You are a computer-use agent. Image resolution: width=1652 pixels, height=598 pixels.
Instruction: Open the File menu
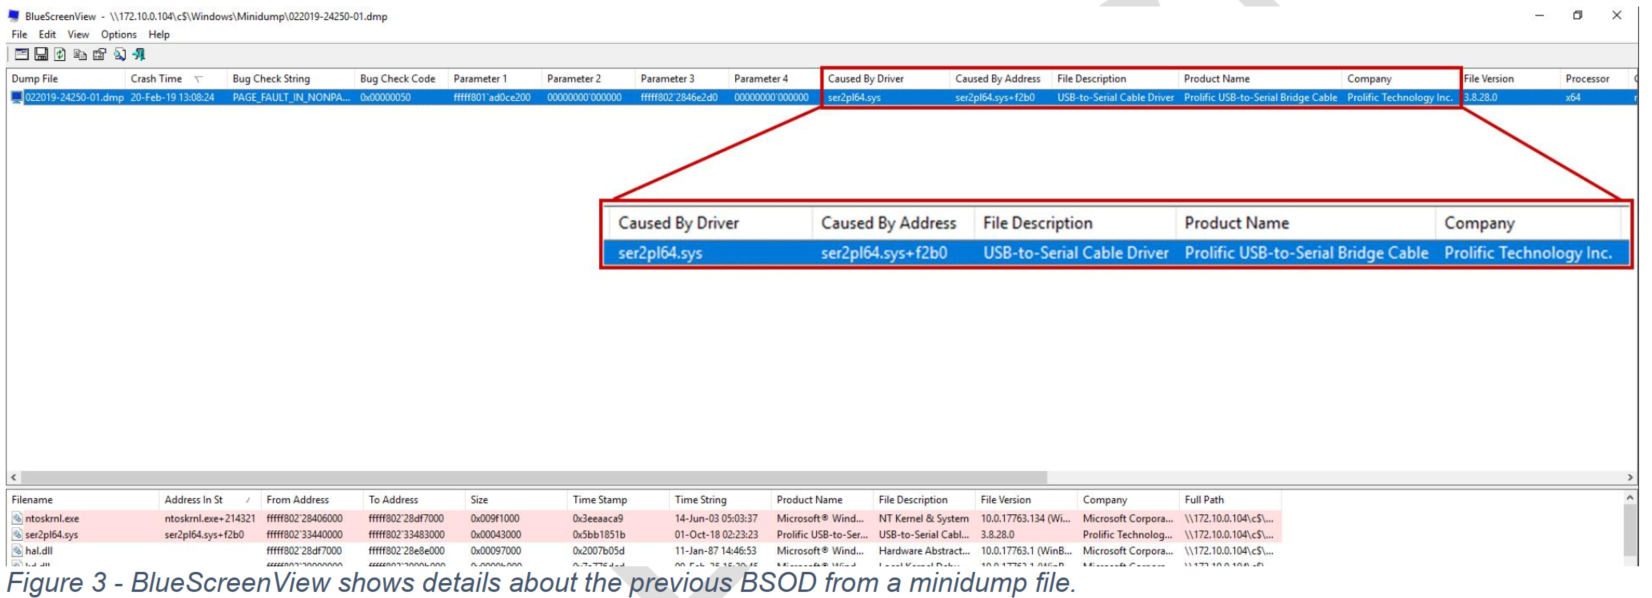tap(19, 34)
